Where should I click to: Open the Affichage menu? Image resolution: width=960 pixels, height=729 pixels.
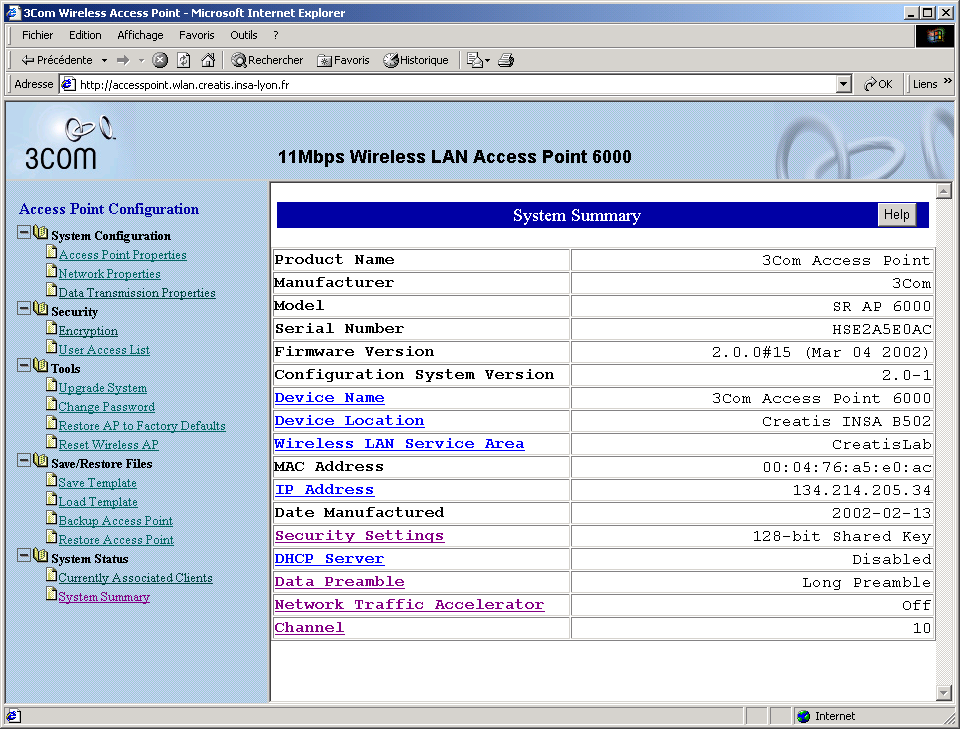tap(140, 35)
